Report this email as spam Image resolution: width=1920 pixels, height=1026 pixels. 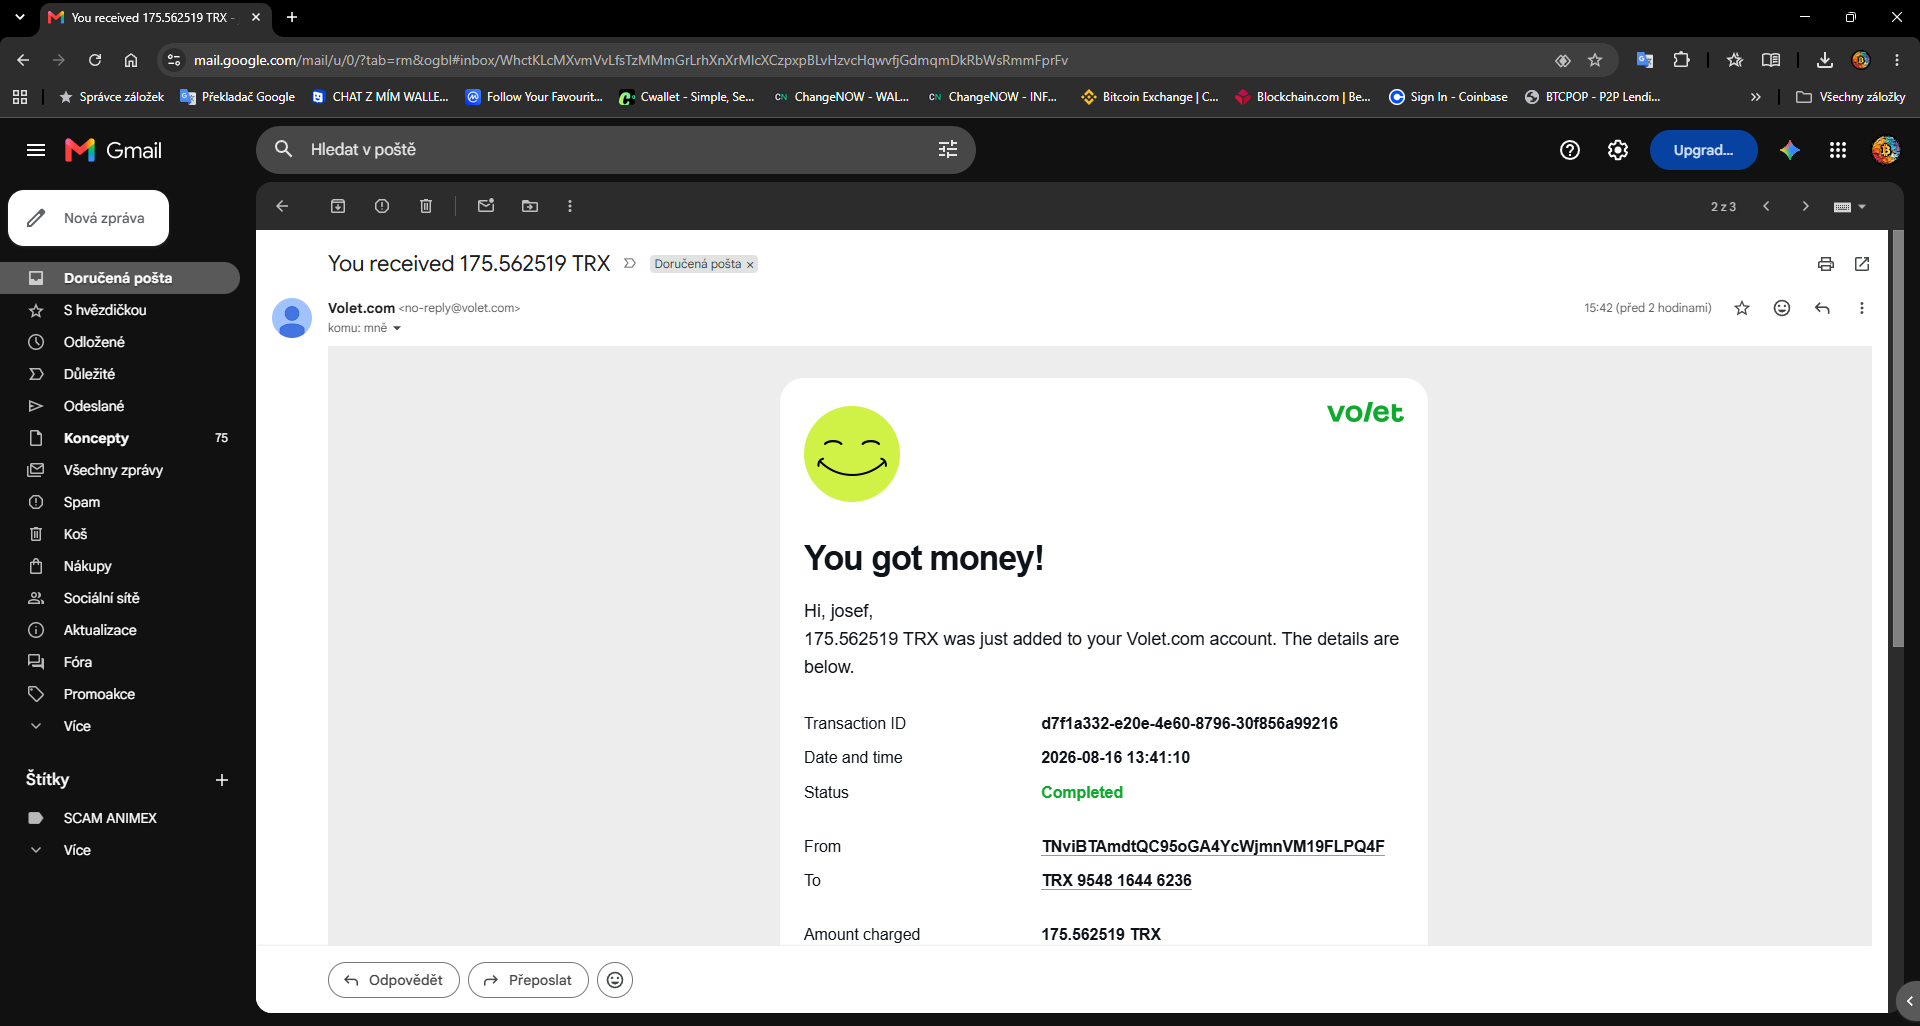click(382, 206)
